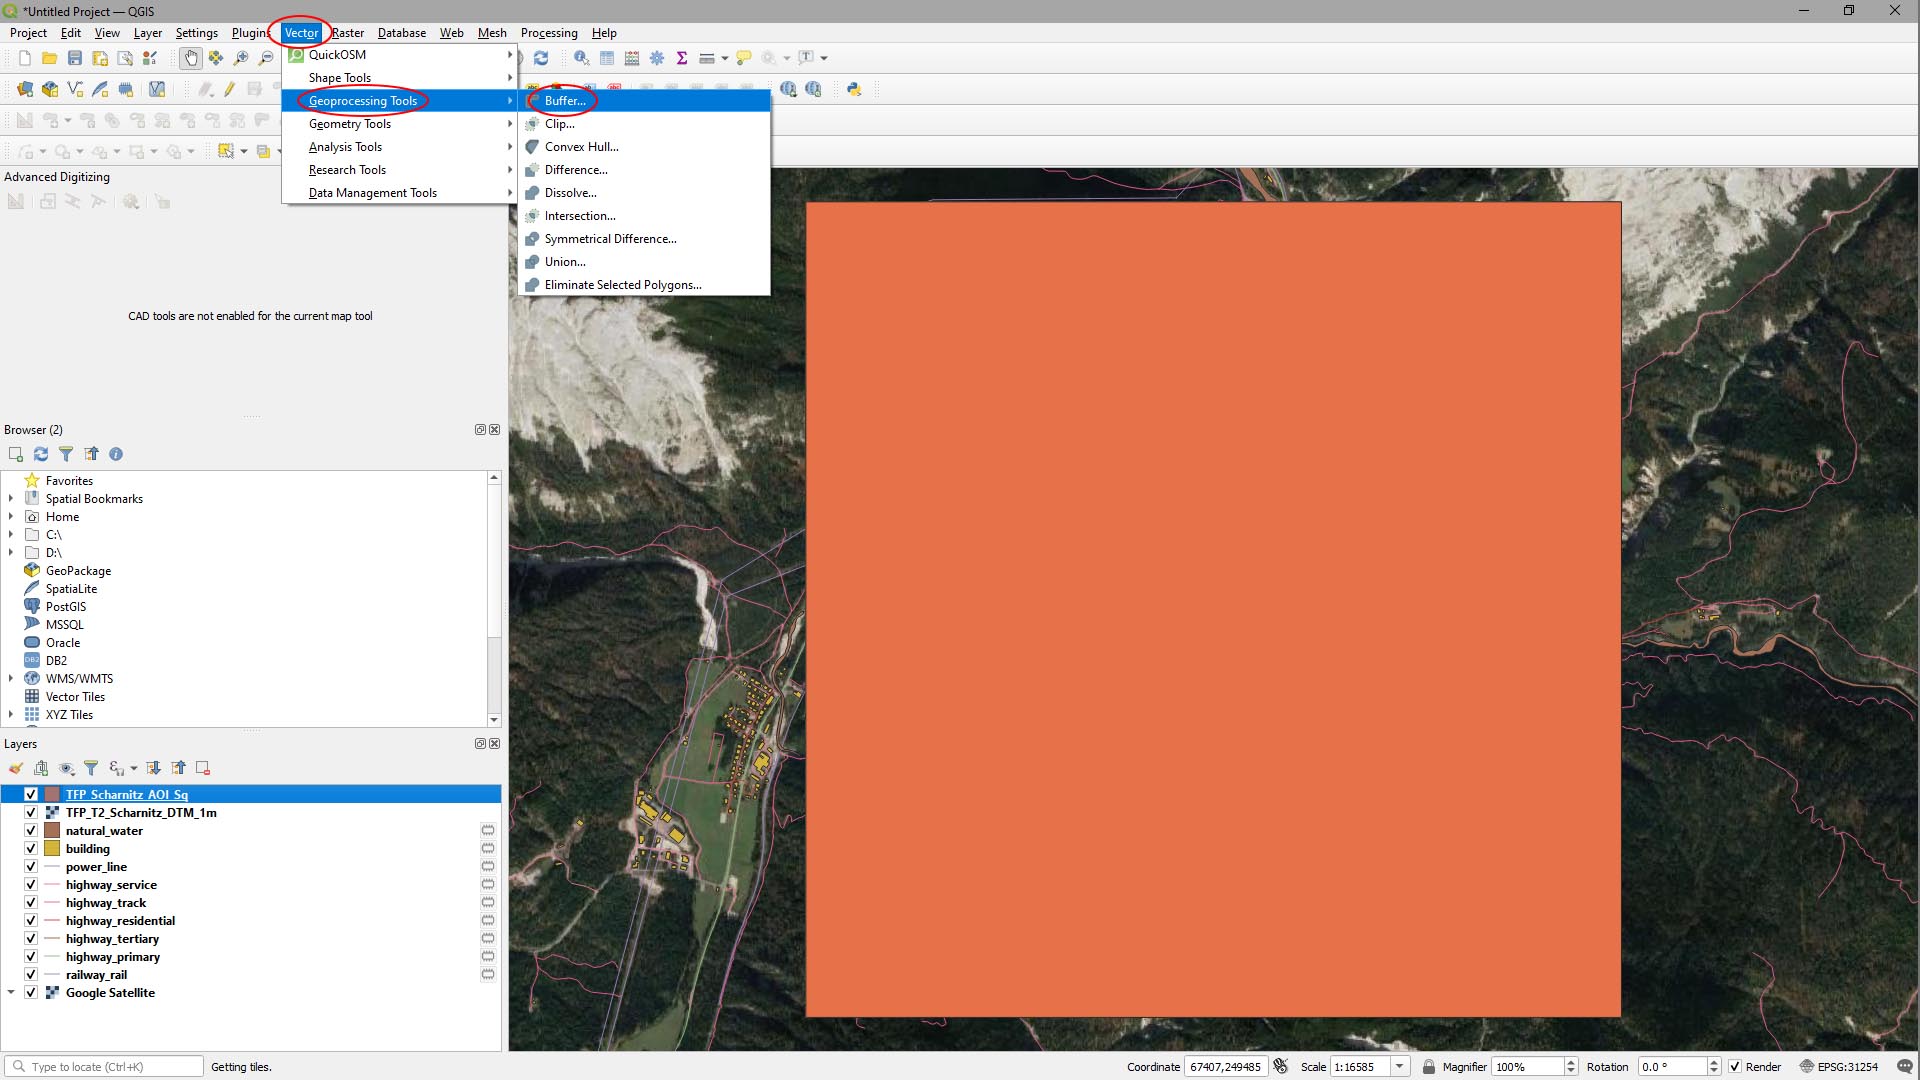
Task: Click the Type to locate search field
Action: tap(104, 1067)
